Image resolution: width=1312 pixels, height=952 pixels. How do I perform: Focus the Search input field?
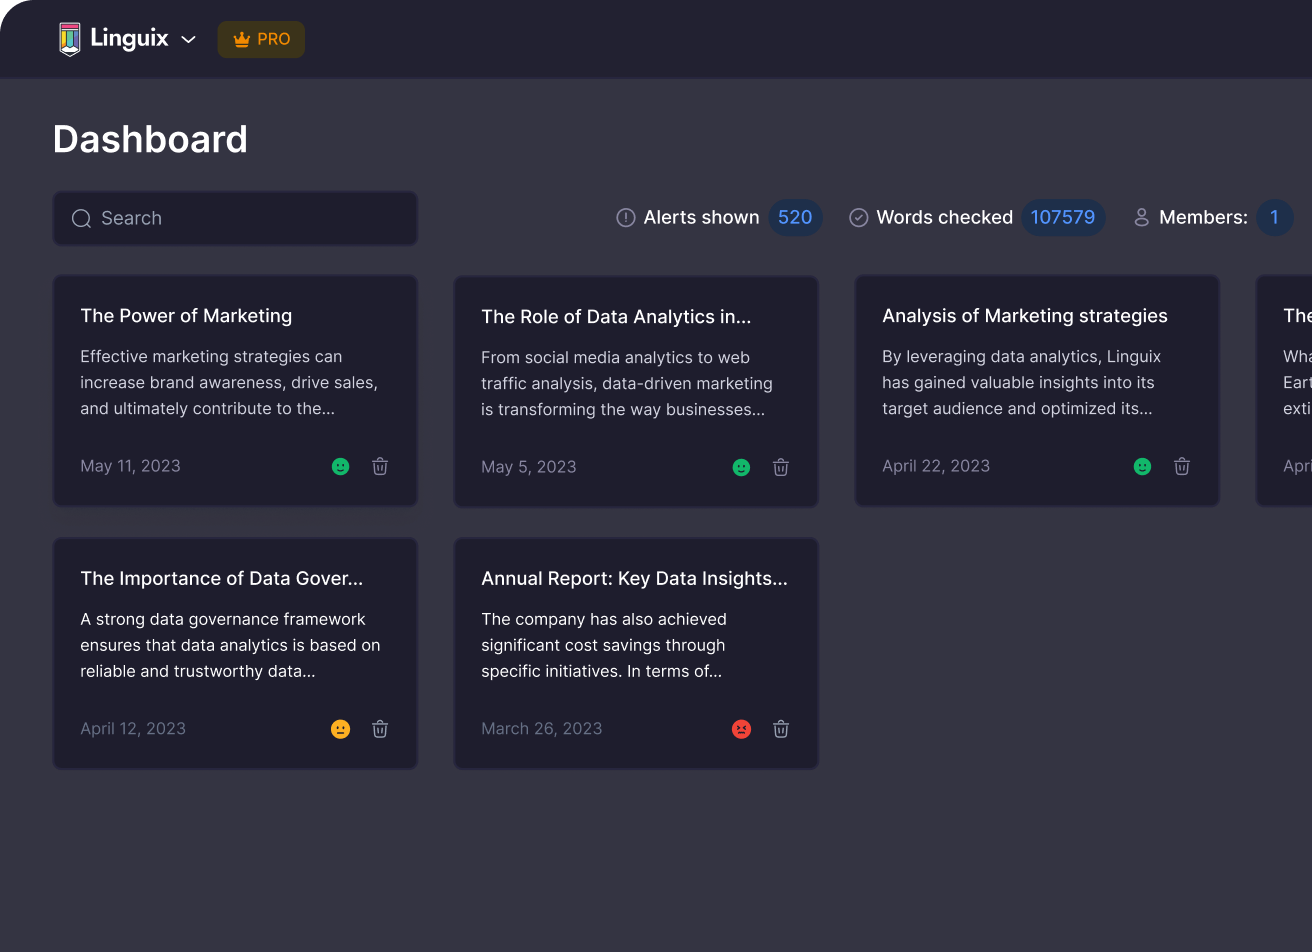(235, 218)
